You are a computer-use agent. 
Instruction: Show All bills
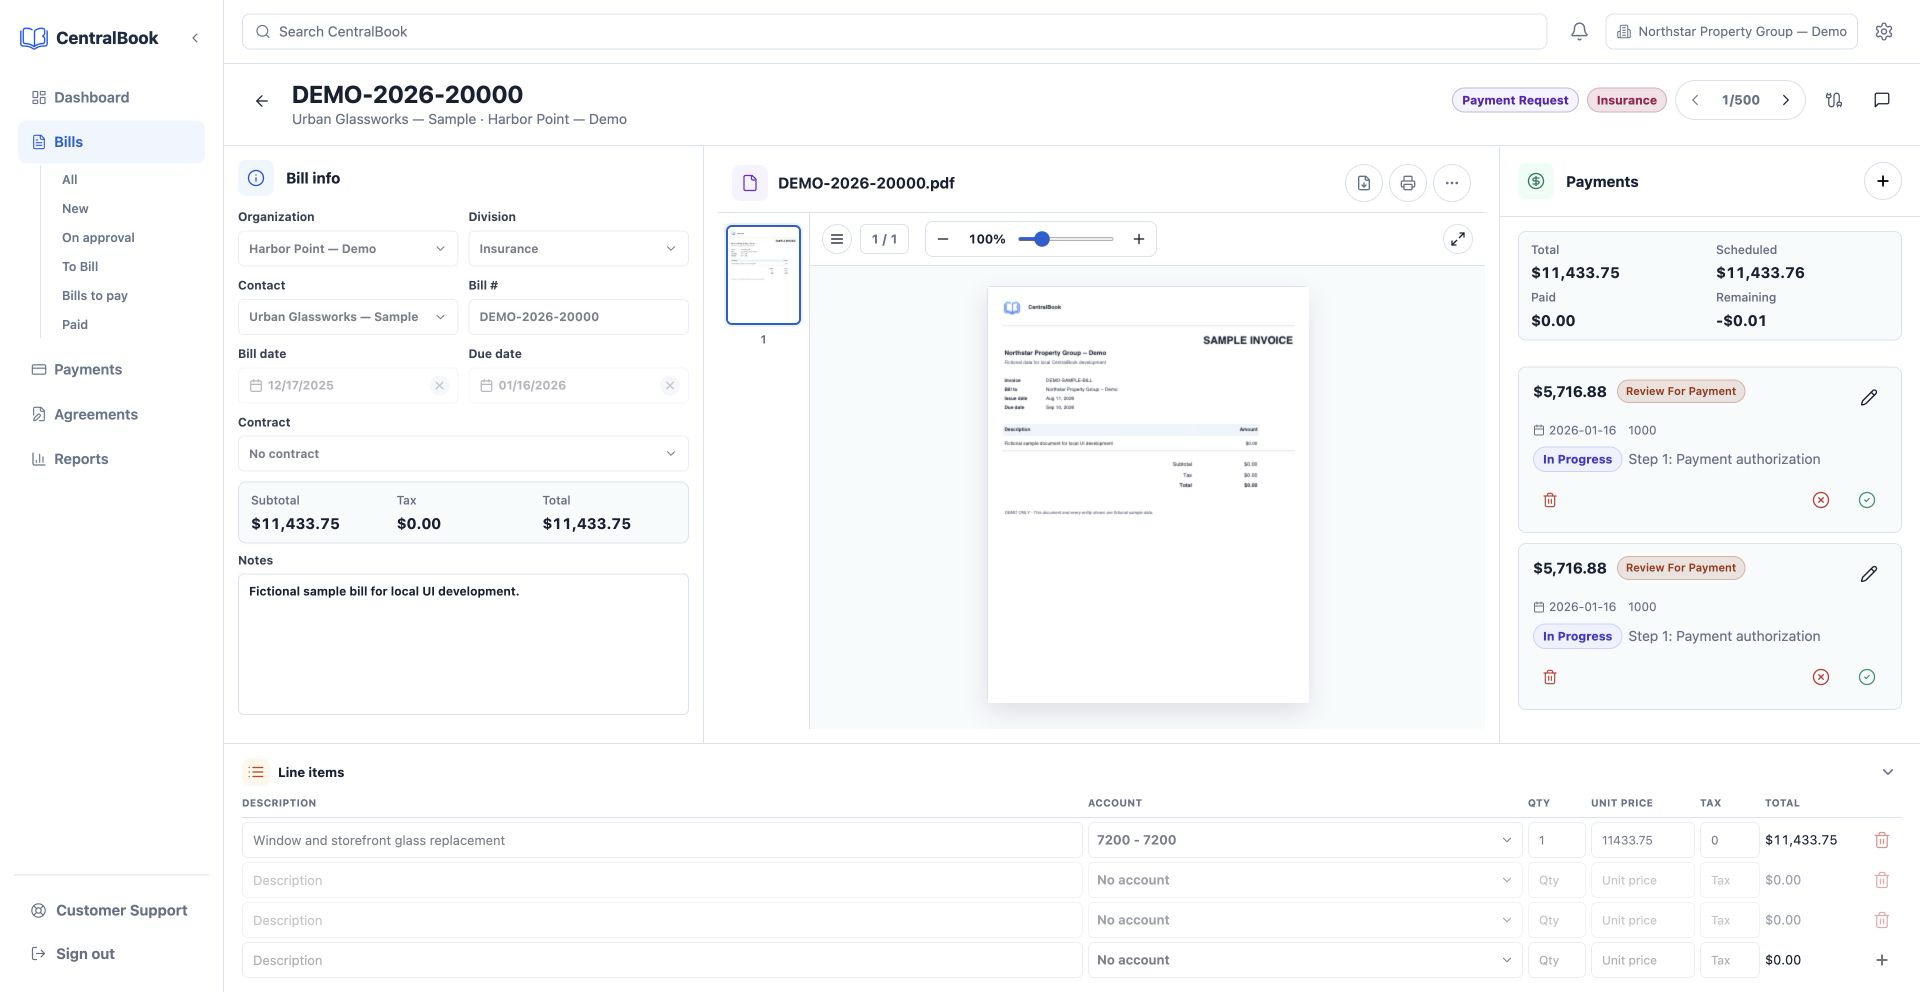(70, 180)
